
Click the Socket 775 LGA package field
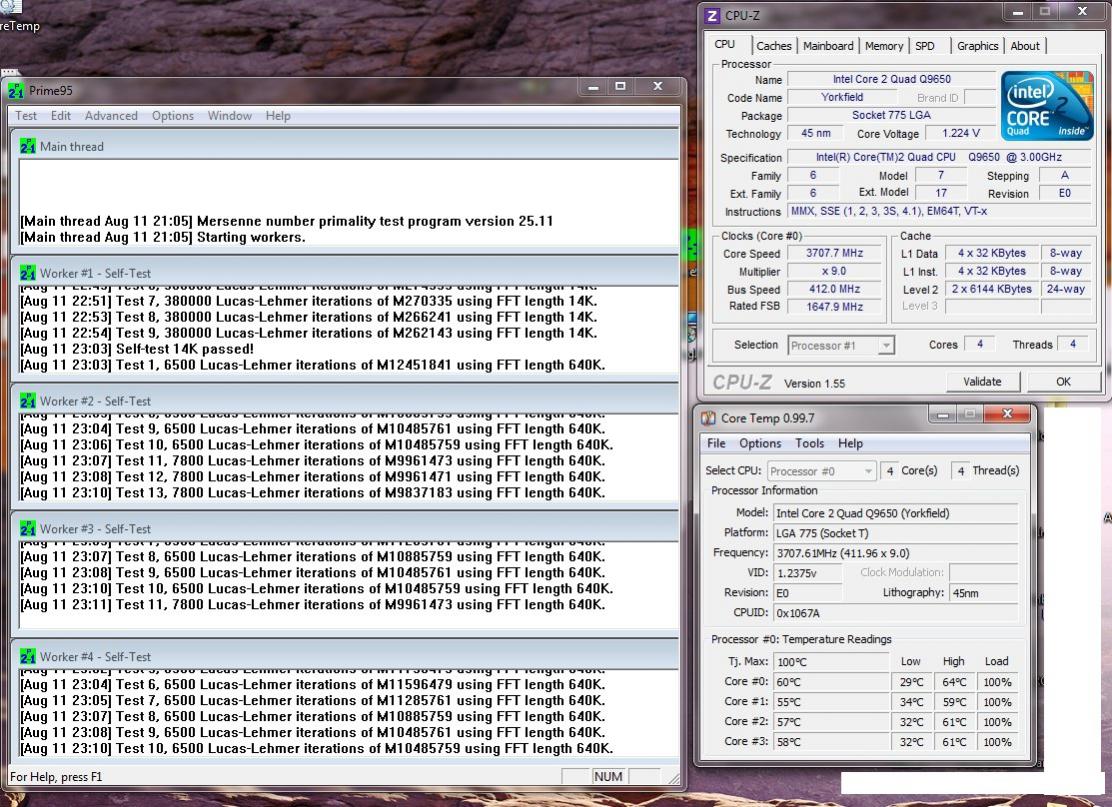(891, 115)
